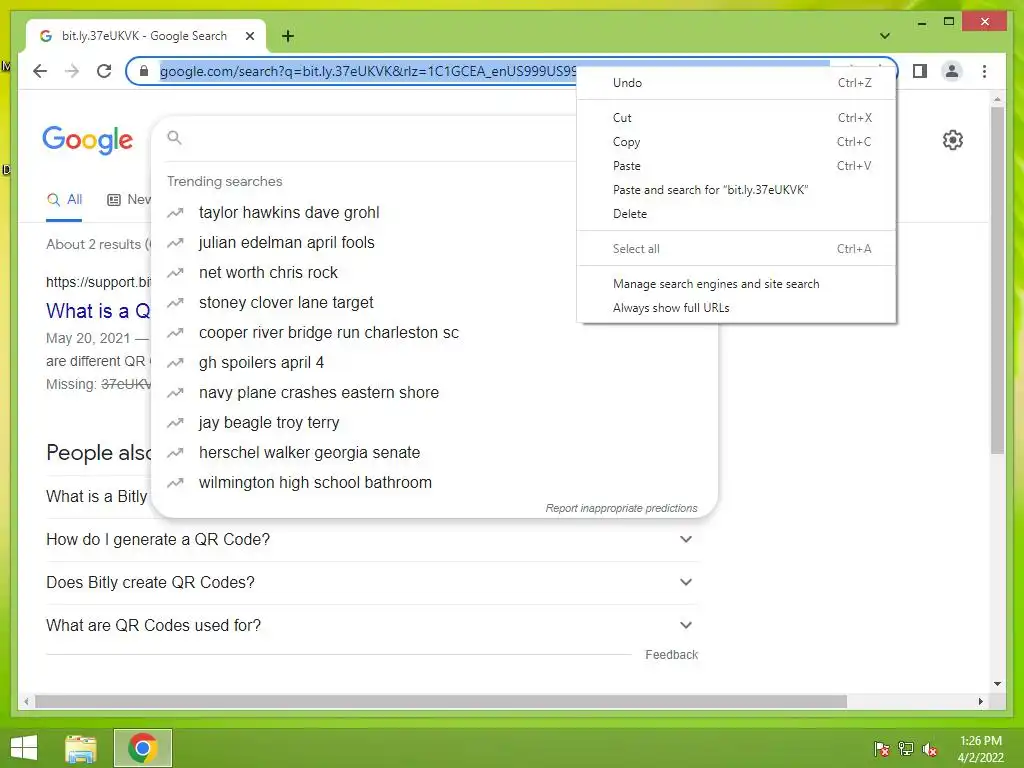The width and height of the screenshot is (1024, 768).
Task: Expand What are QR Codes used for?
Action: click(x=372, y=626)
